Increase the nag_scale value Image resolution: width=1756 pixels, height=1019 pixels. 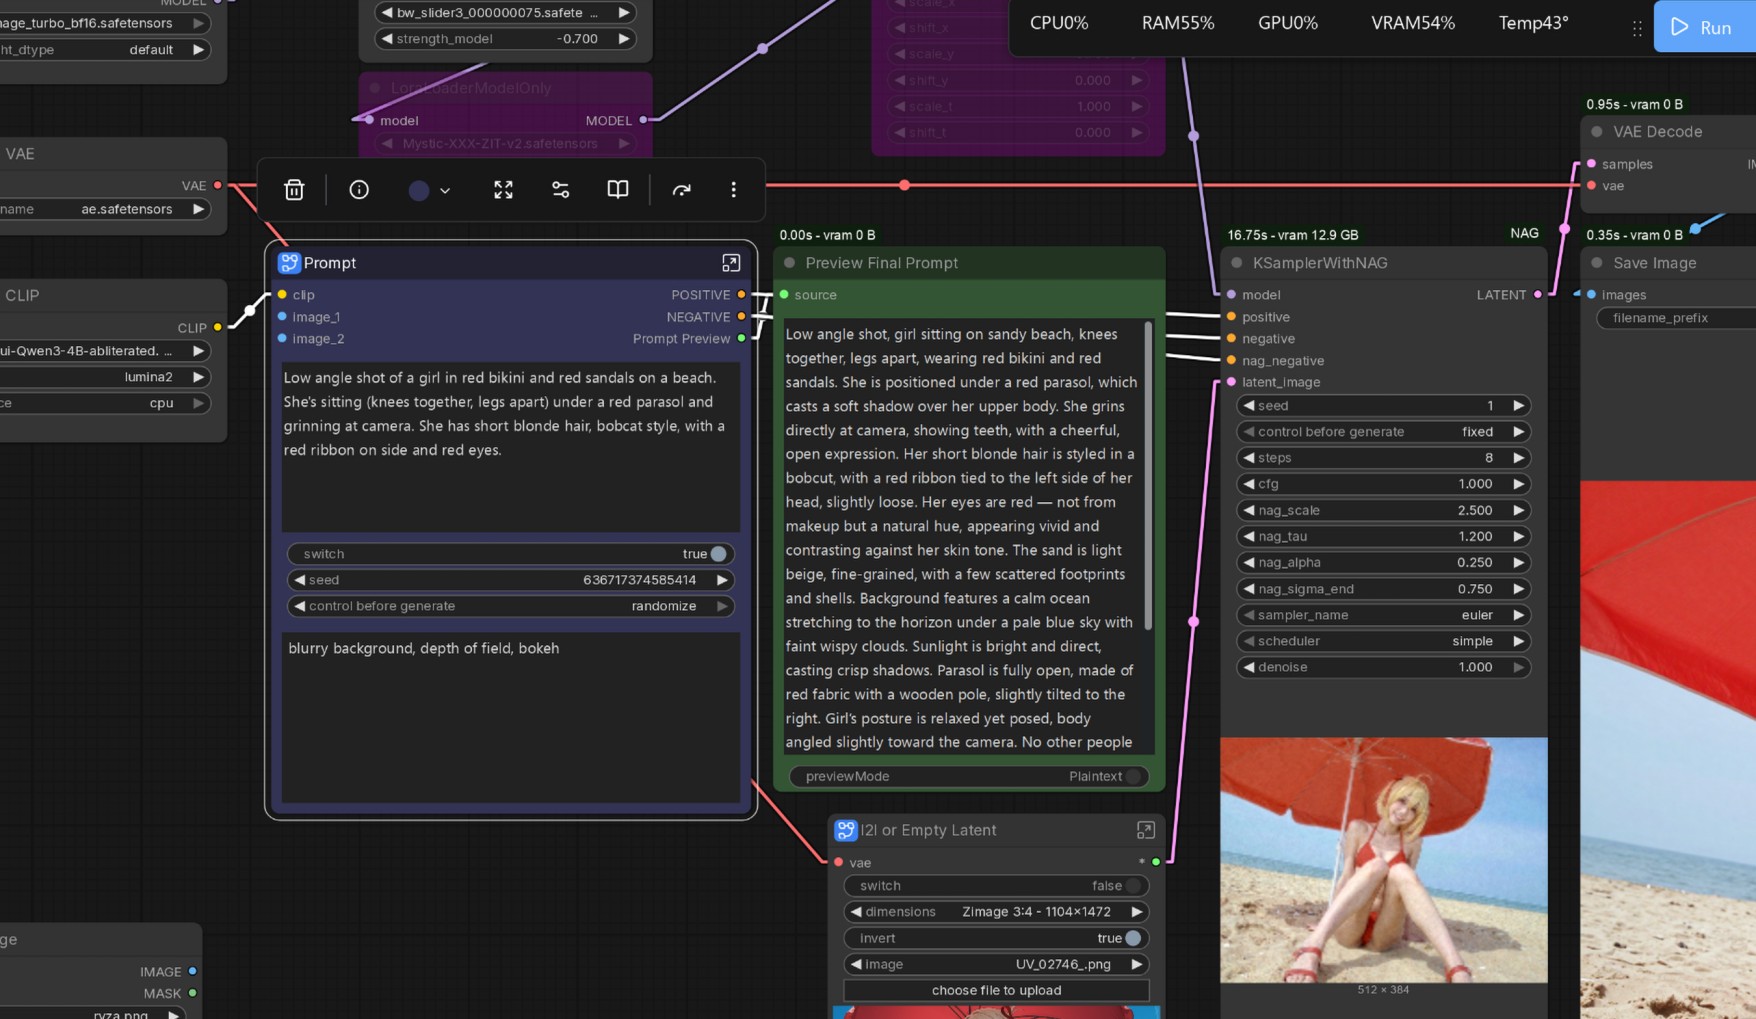(x=1519, y=510)
